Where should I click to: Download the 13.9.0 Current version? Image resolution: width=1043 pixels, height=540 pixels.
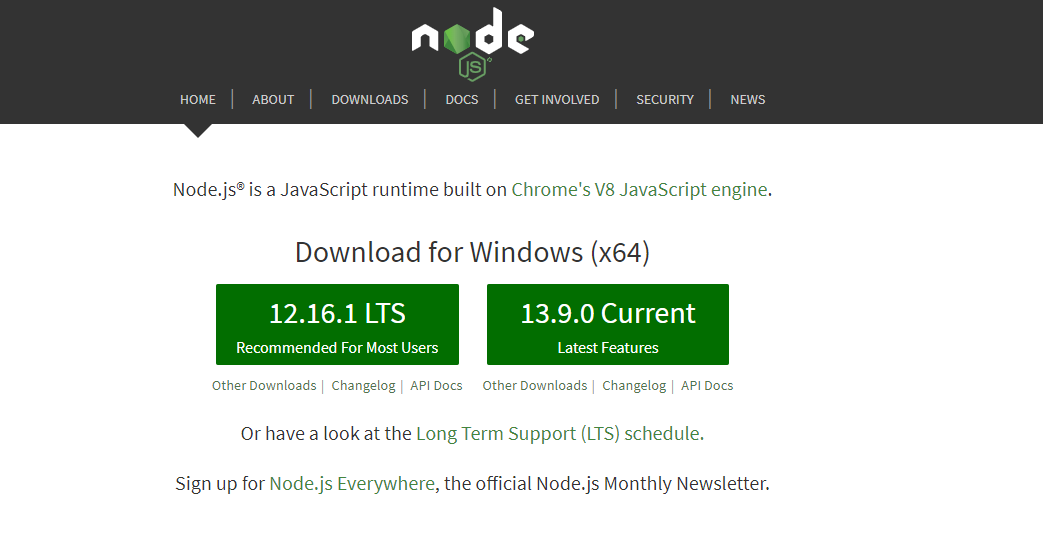[x=608, y=325]
